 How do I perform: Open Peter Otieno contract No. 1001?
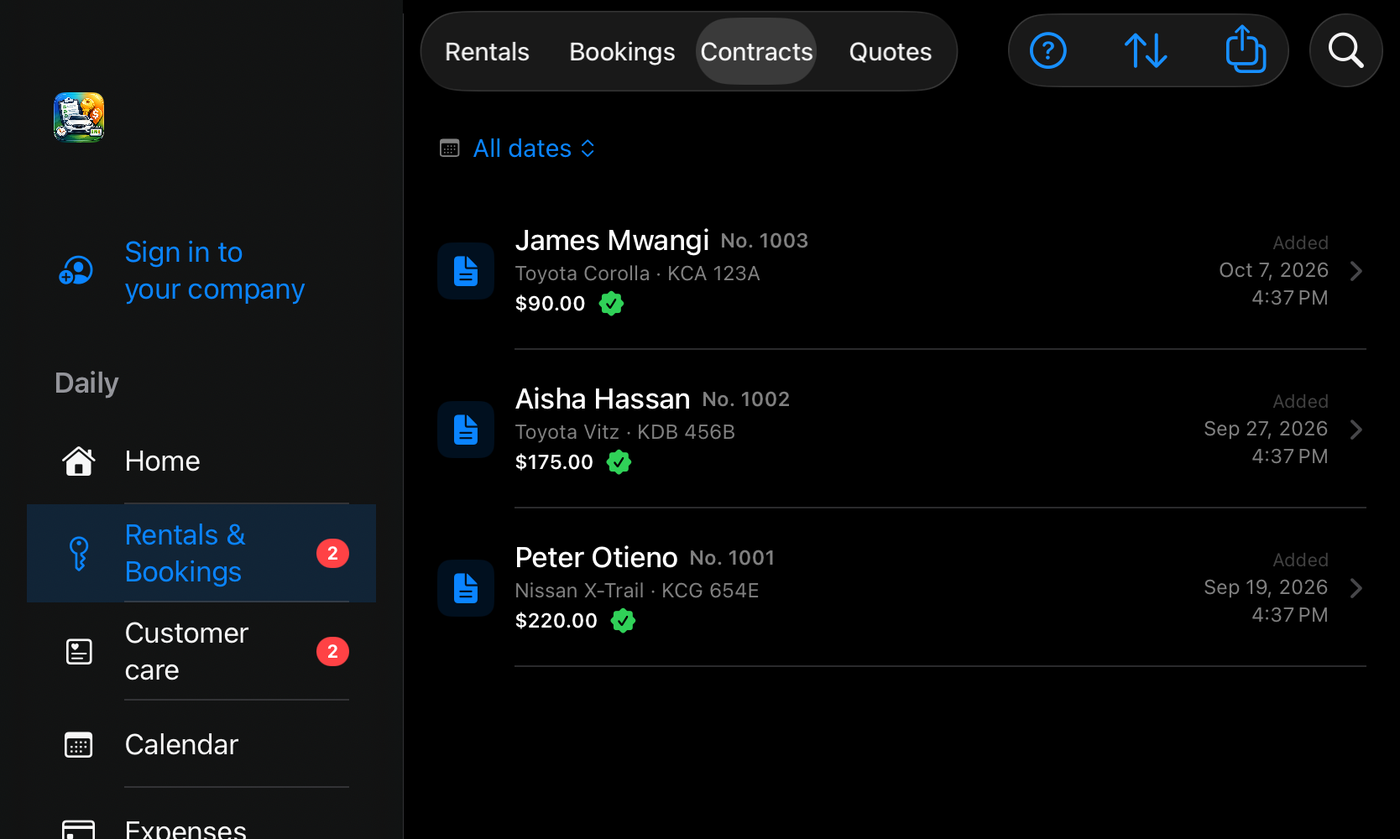point(902,588)
